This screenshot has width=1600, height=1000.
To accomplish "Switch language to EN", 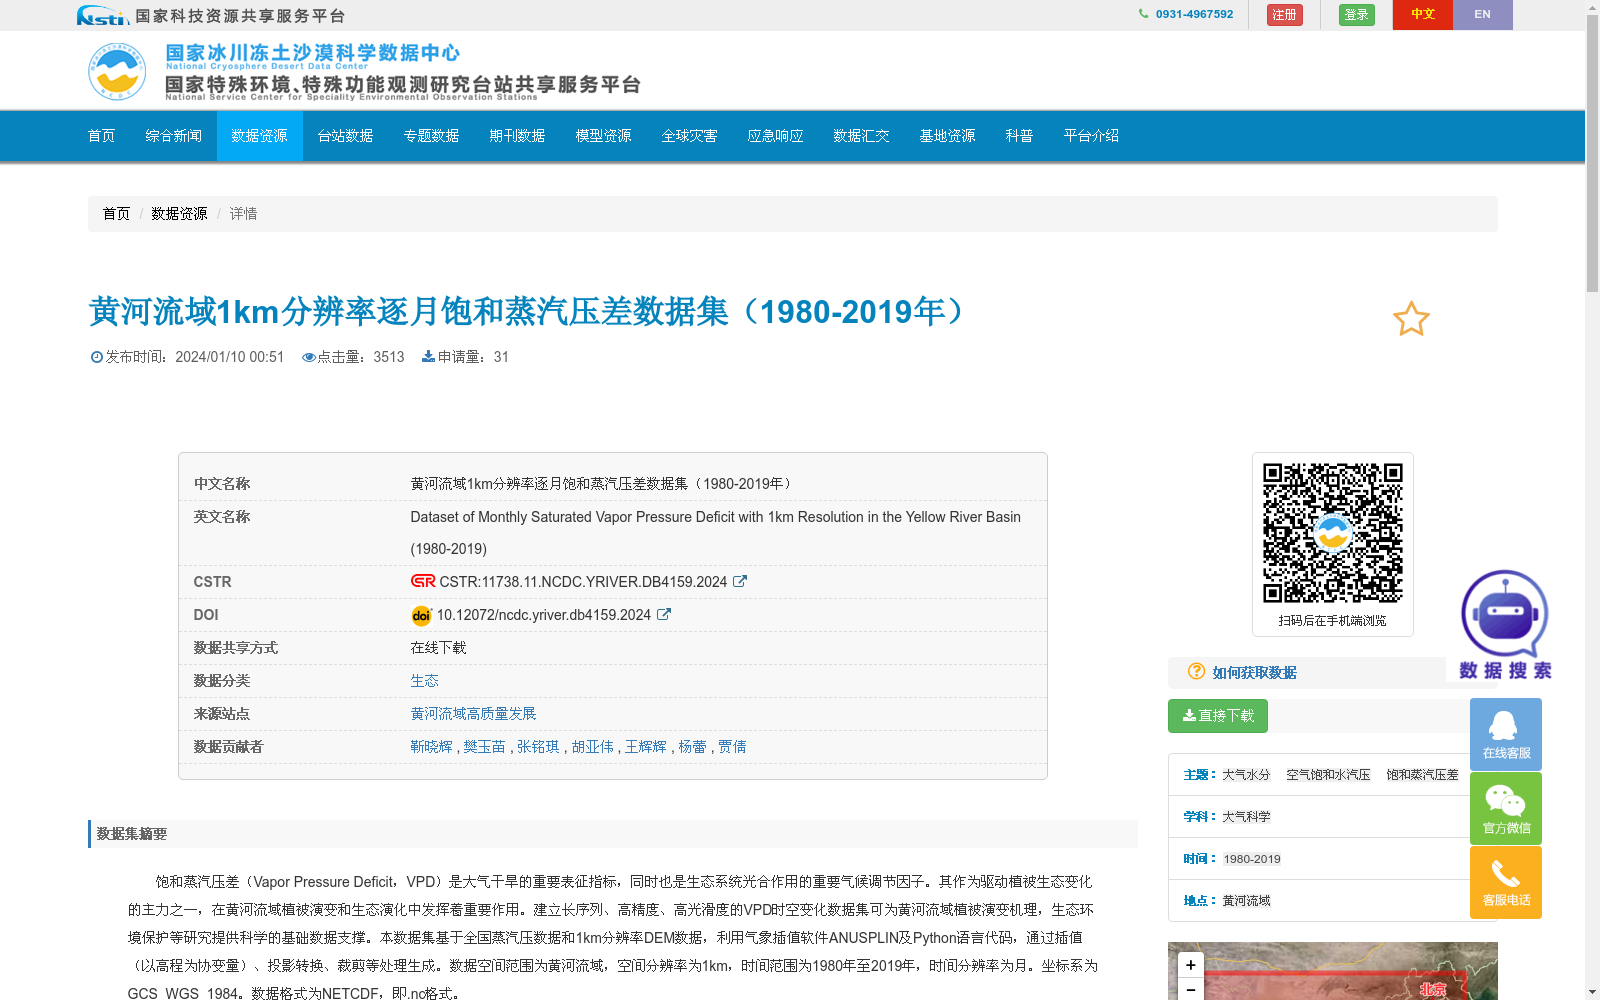I will [1482, 15].
